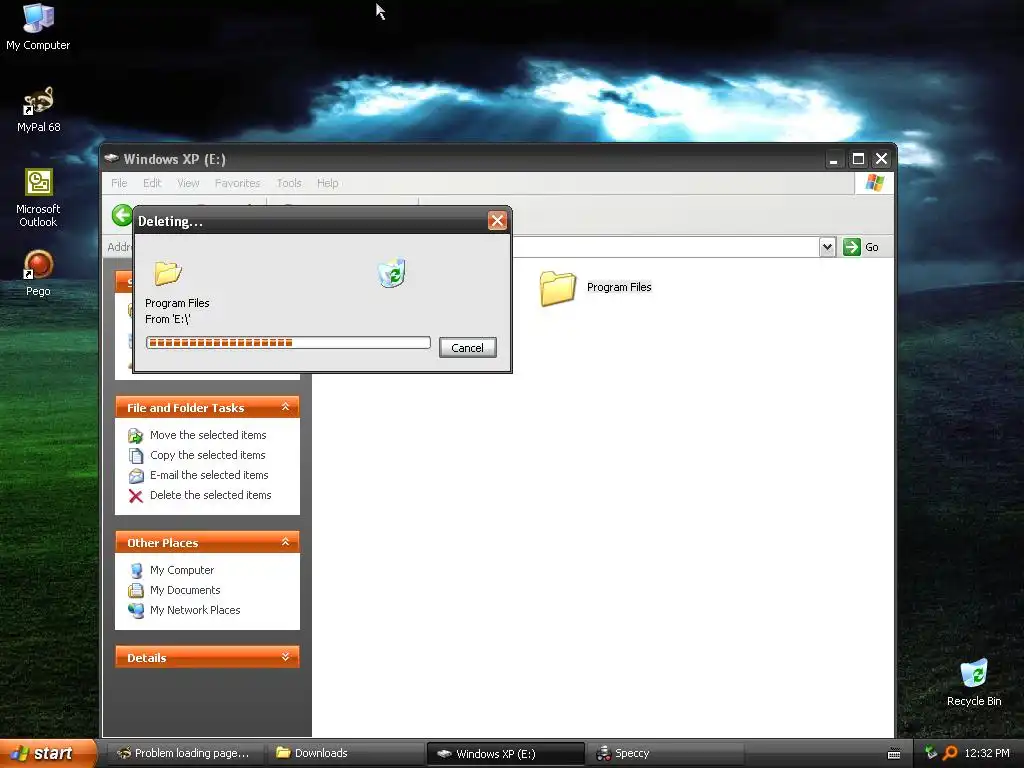Click Delete the selected items link

[210, 495]
